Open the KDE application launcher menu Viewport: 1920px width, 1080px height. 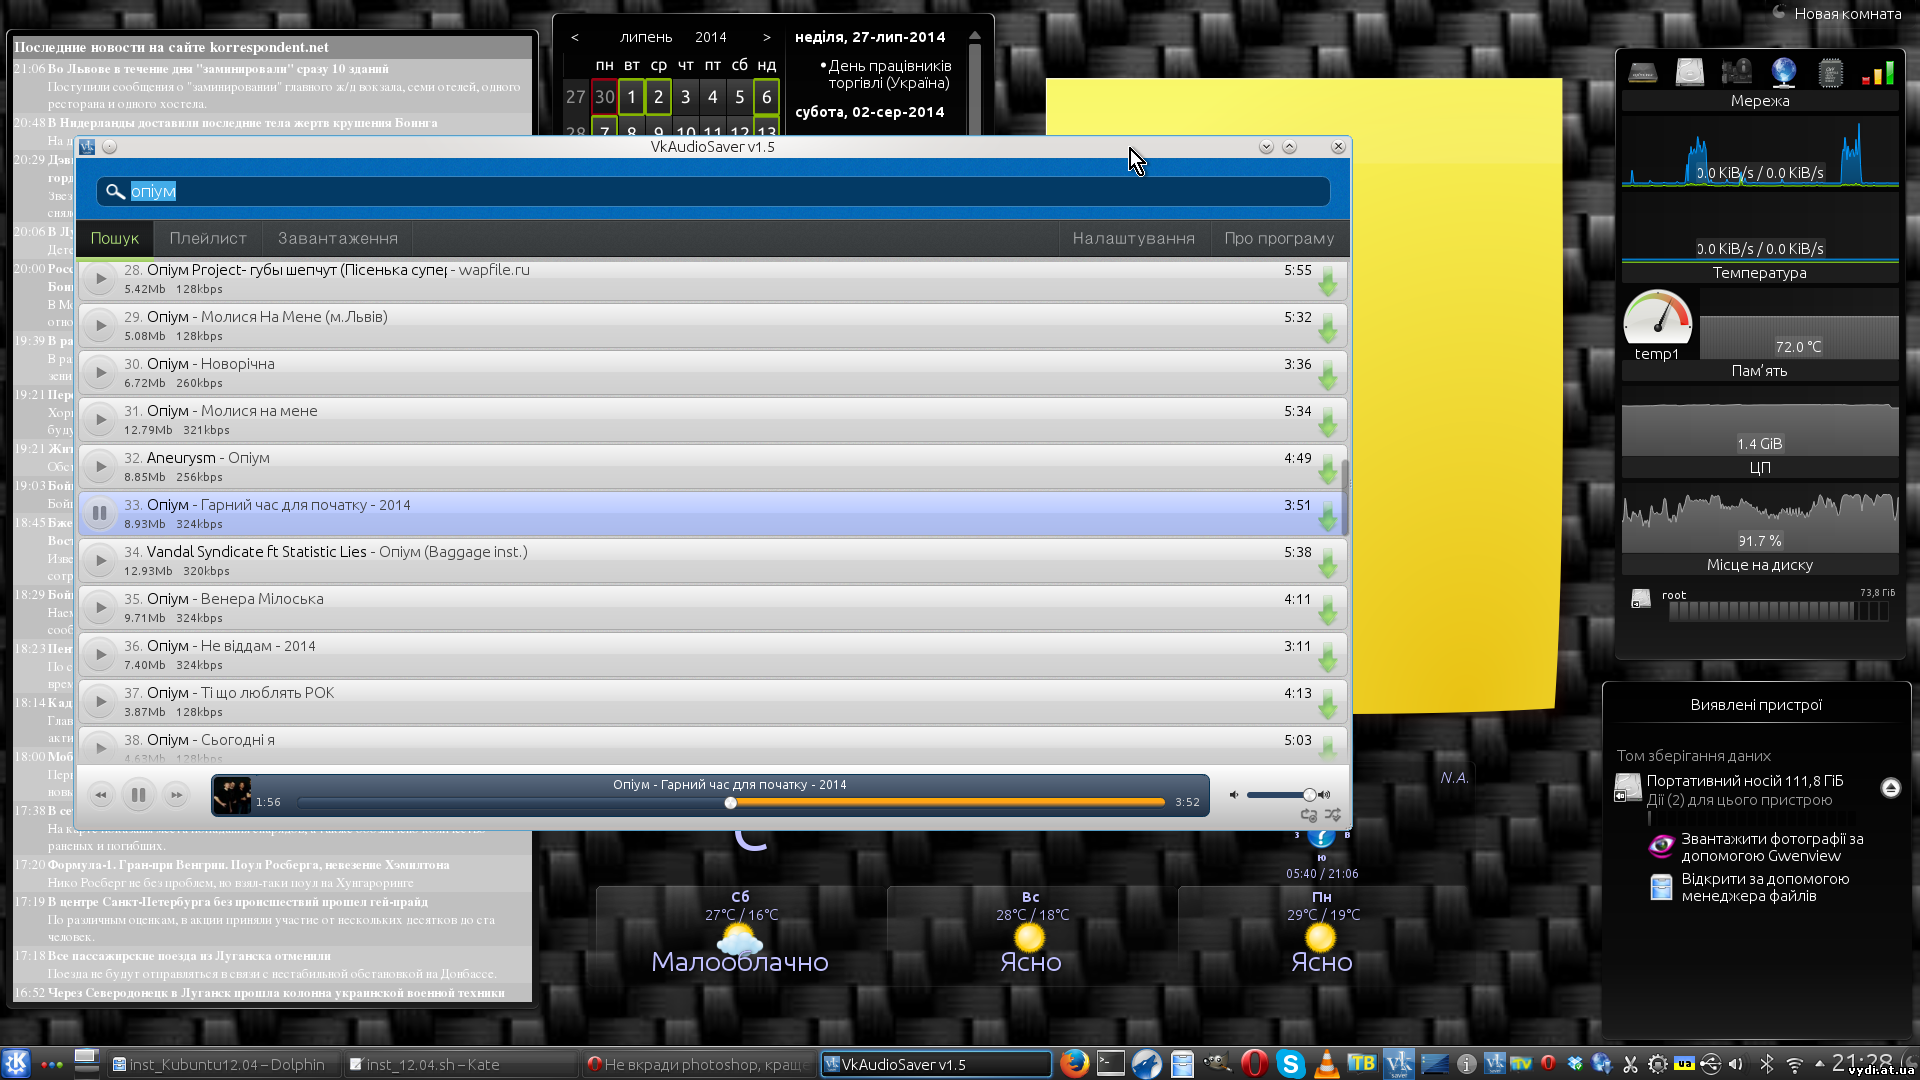point(16,1063)
